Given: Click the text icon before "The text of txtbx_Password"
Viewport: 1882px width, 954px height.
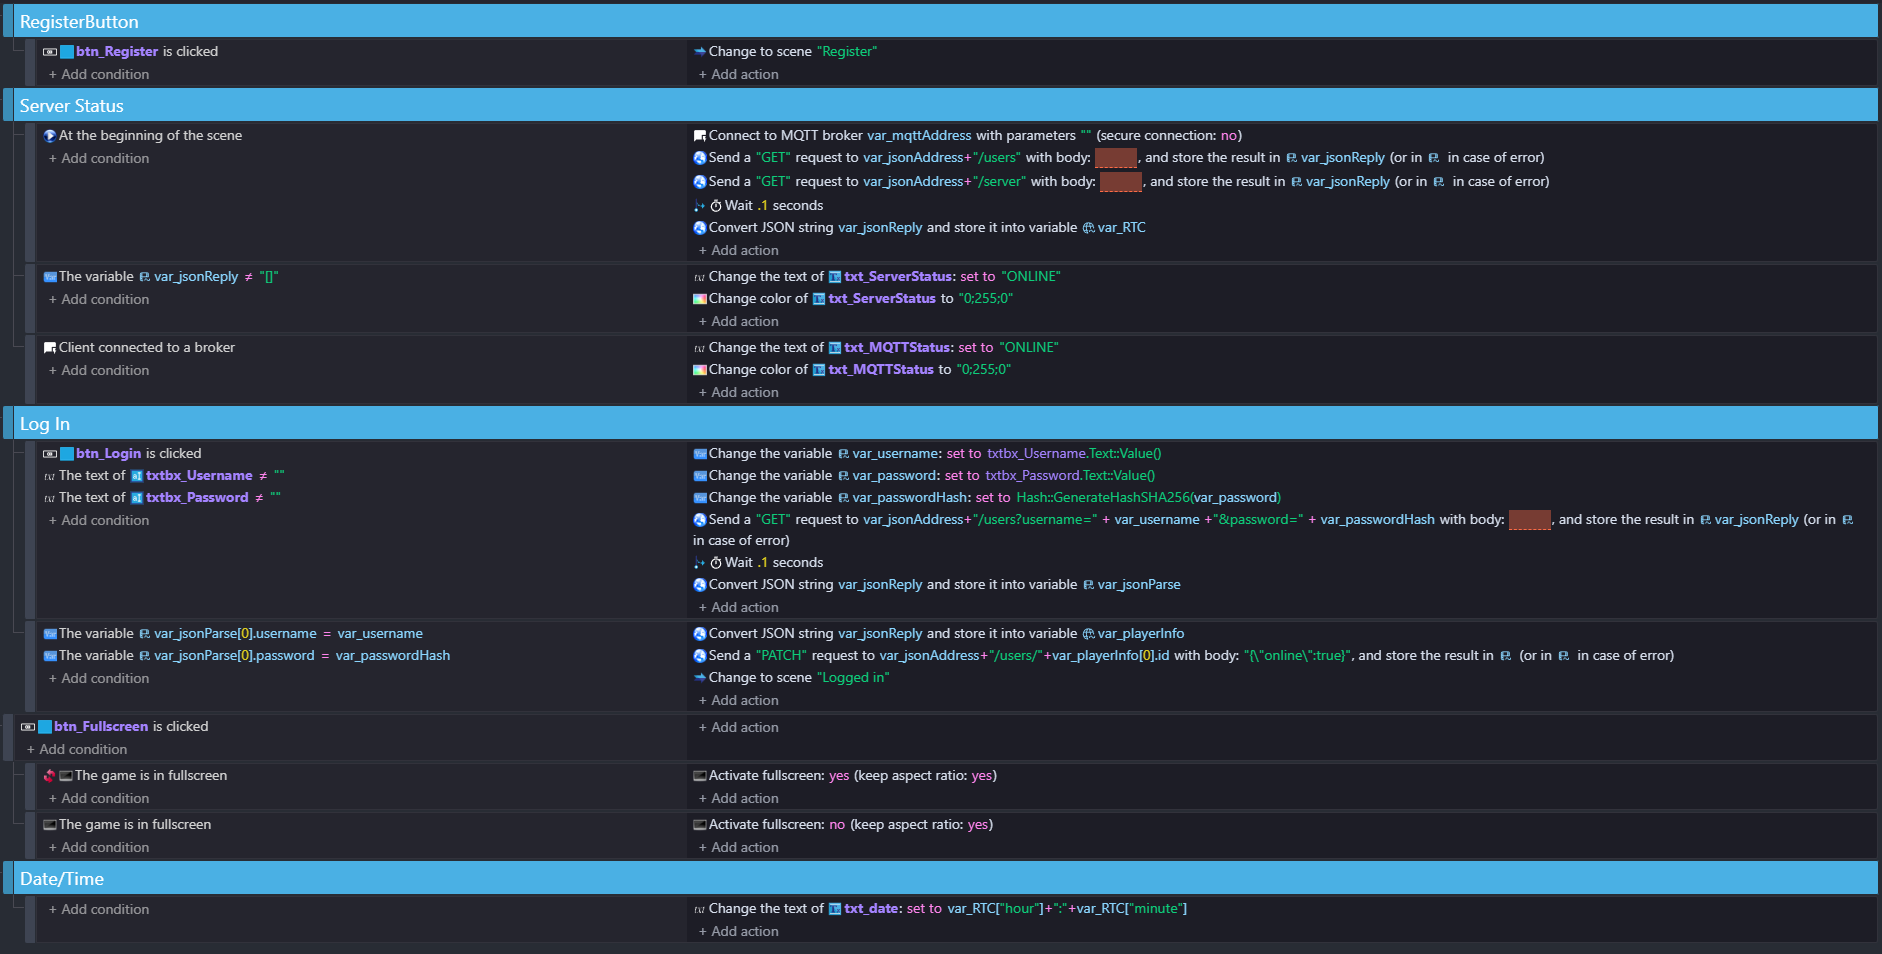Looking at the screenshot, I should point(50,498).
